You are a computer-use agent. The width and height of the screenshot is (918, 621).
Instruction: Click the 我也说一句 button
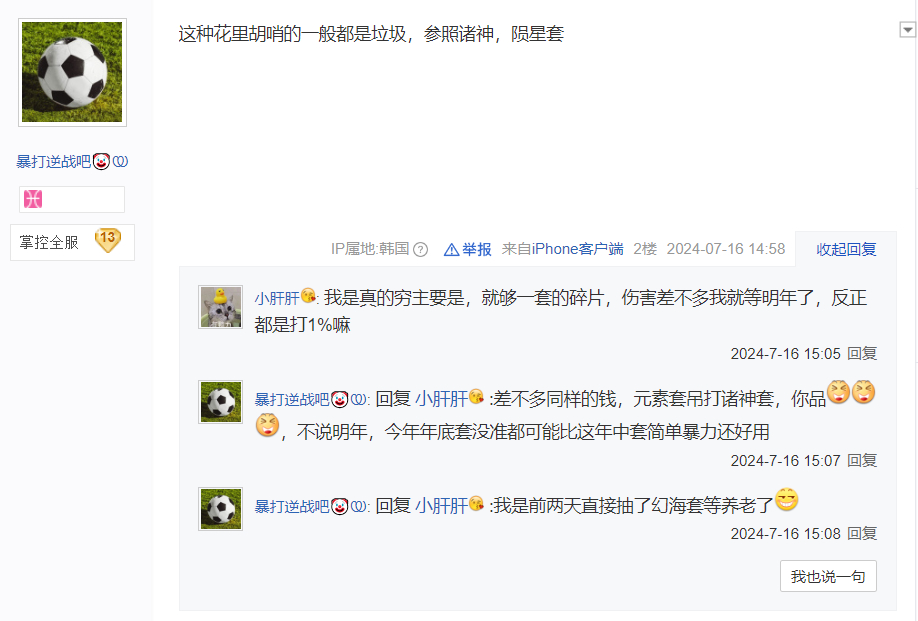click(x=828, y=577)
